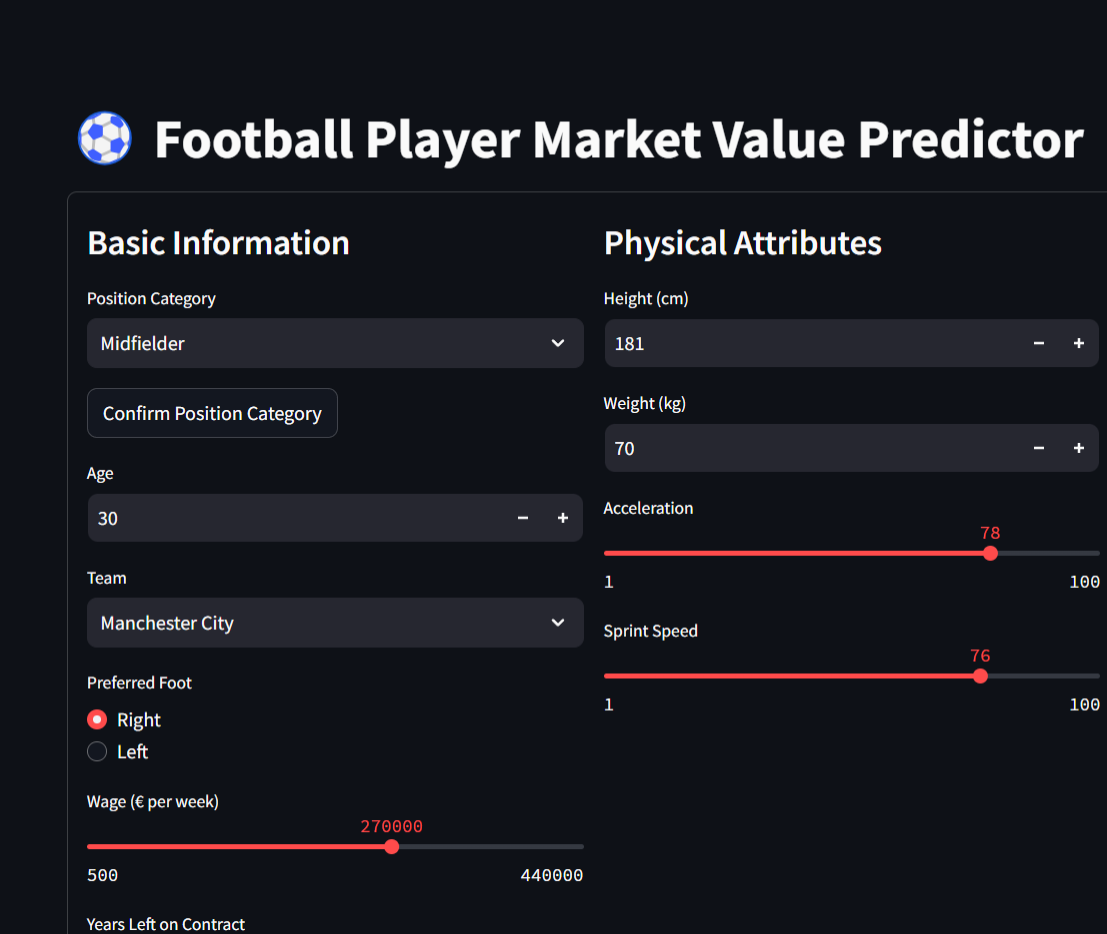Open the Position Category dropdown

(335, 343)
